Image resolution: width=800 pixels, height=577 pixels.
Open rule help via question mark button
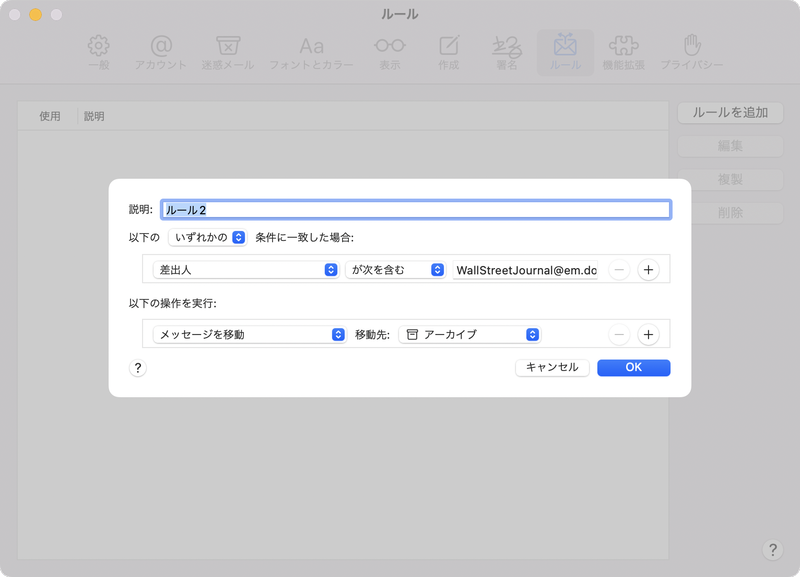pyautogui.click(x=137, y=368)
